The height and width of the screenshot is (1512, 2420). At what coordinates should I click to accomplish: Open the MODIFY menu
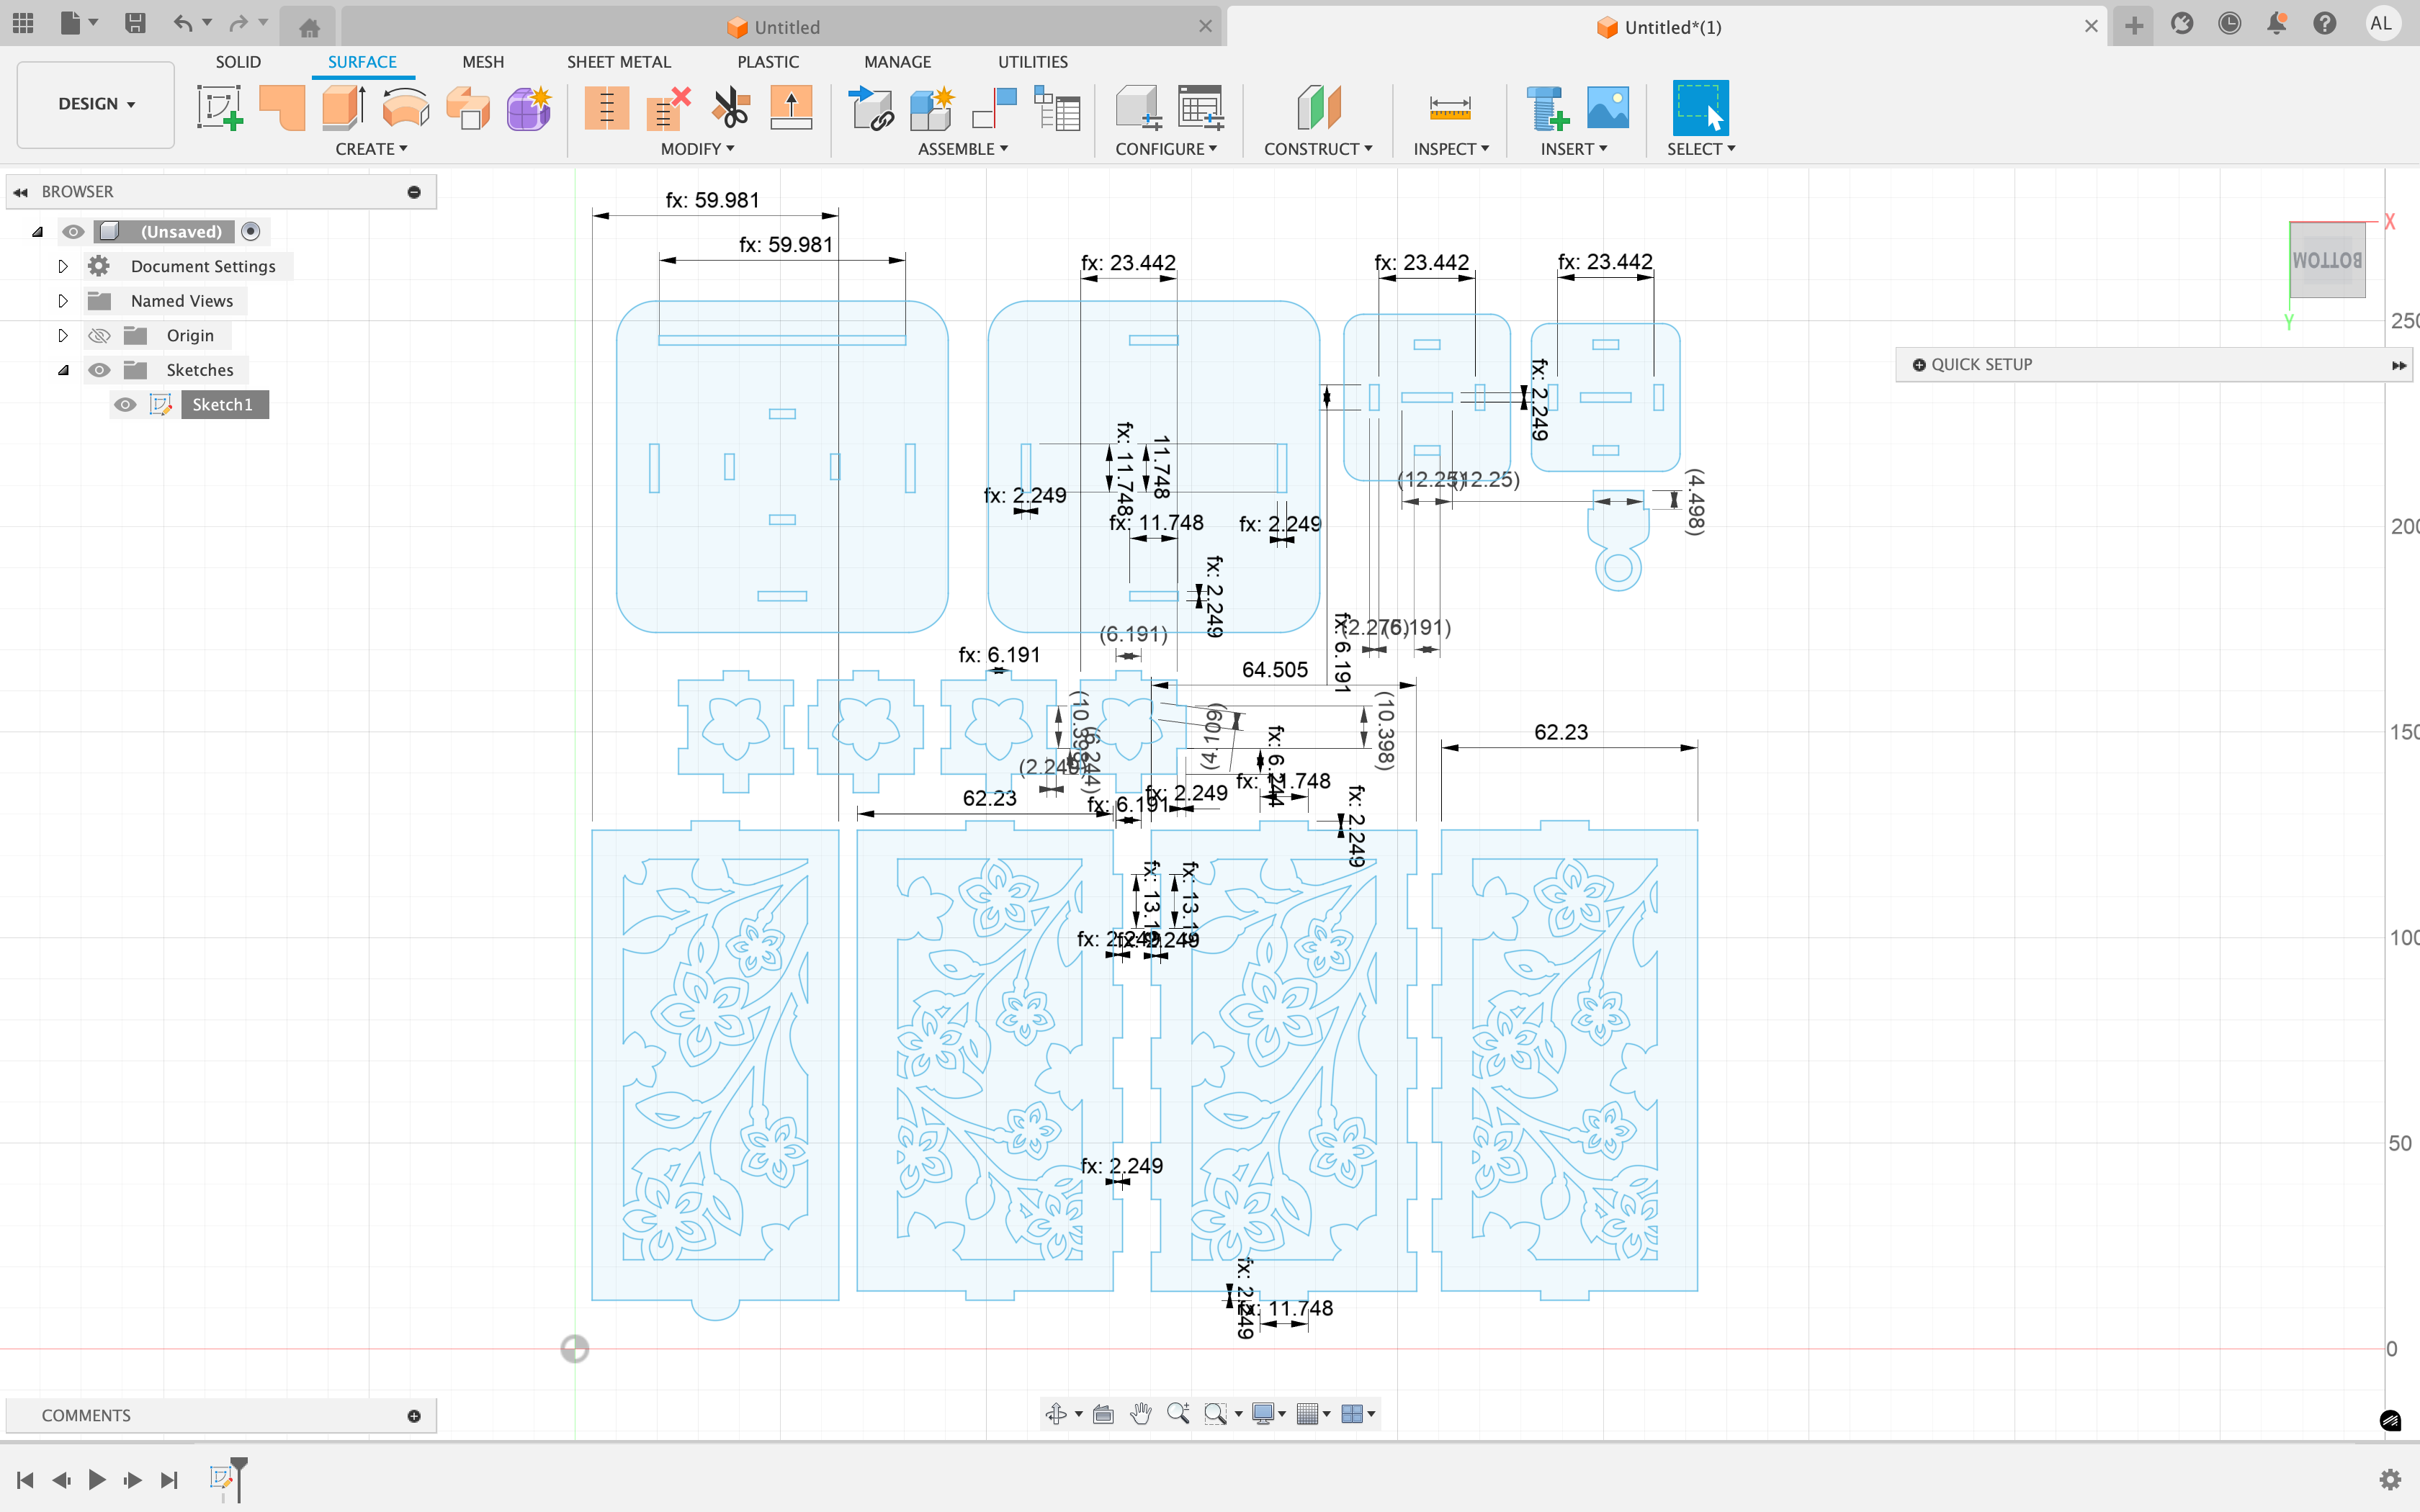pos(697,149)
